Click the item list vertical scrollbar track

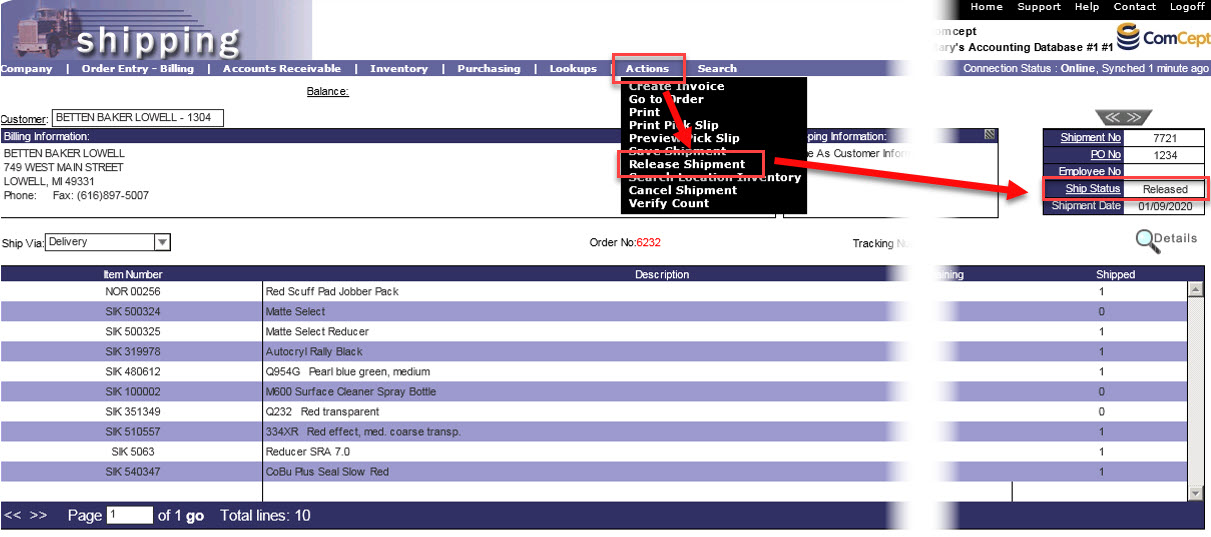pos(1195,390)
